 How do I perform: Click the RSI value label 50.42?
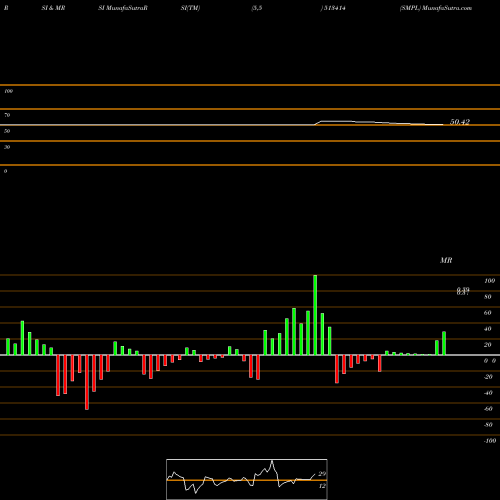point(460,122)
